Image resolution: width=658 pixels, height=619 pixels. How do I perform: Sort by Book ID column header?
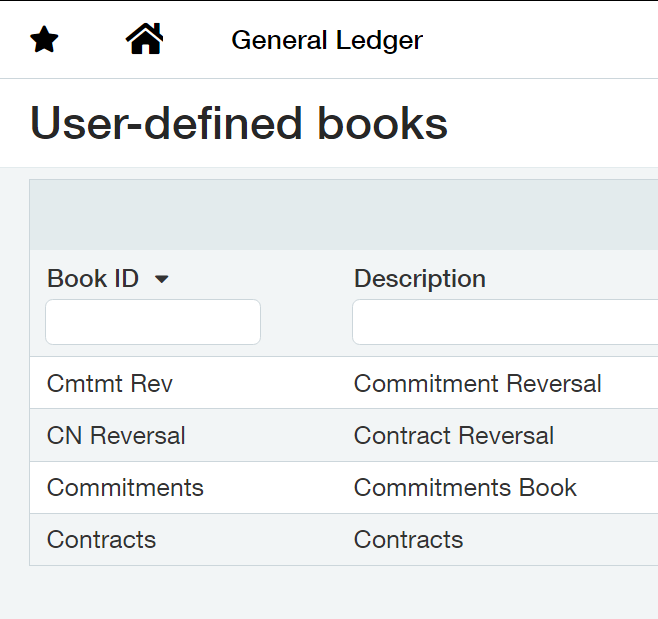93,279
